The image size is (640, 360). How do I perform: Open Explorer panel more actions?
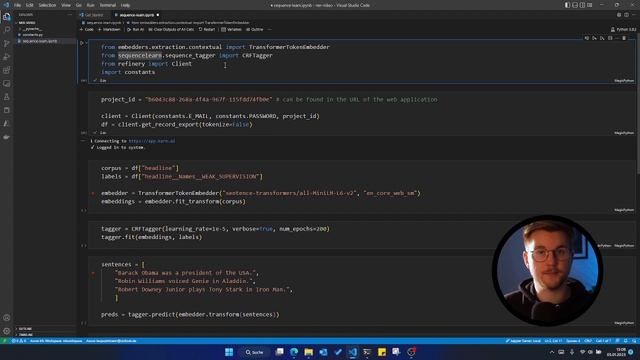[x=70, y=15]
